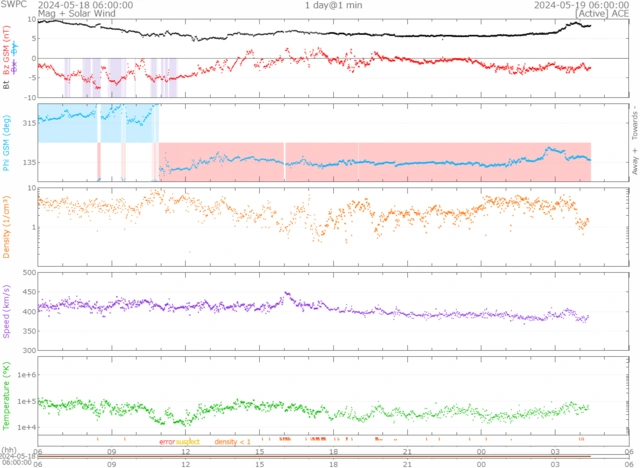Enable the struck-through Bx/By series labels

(x=16, y=47)
